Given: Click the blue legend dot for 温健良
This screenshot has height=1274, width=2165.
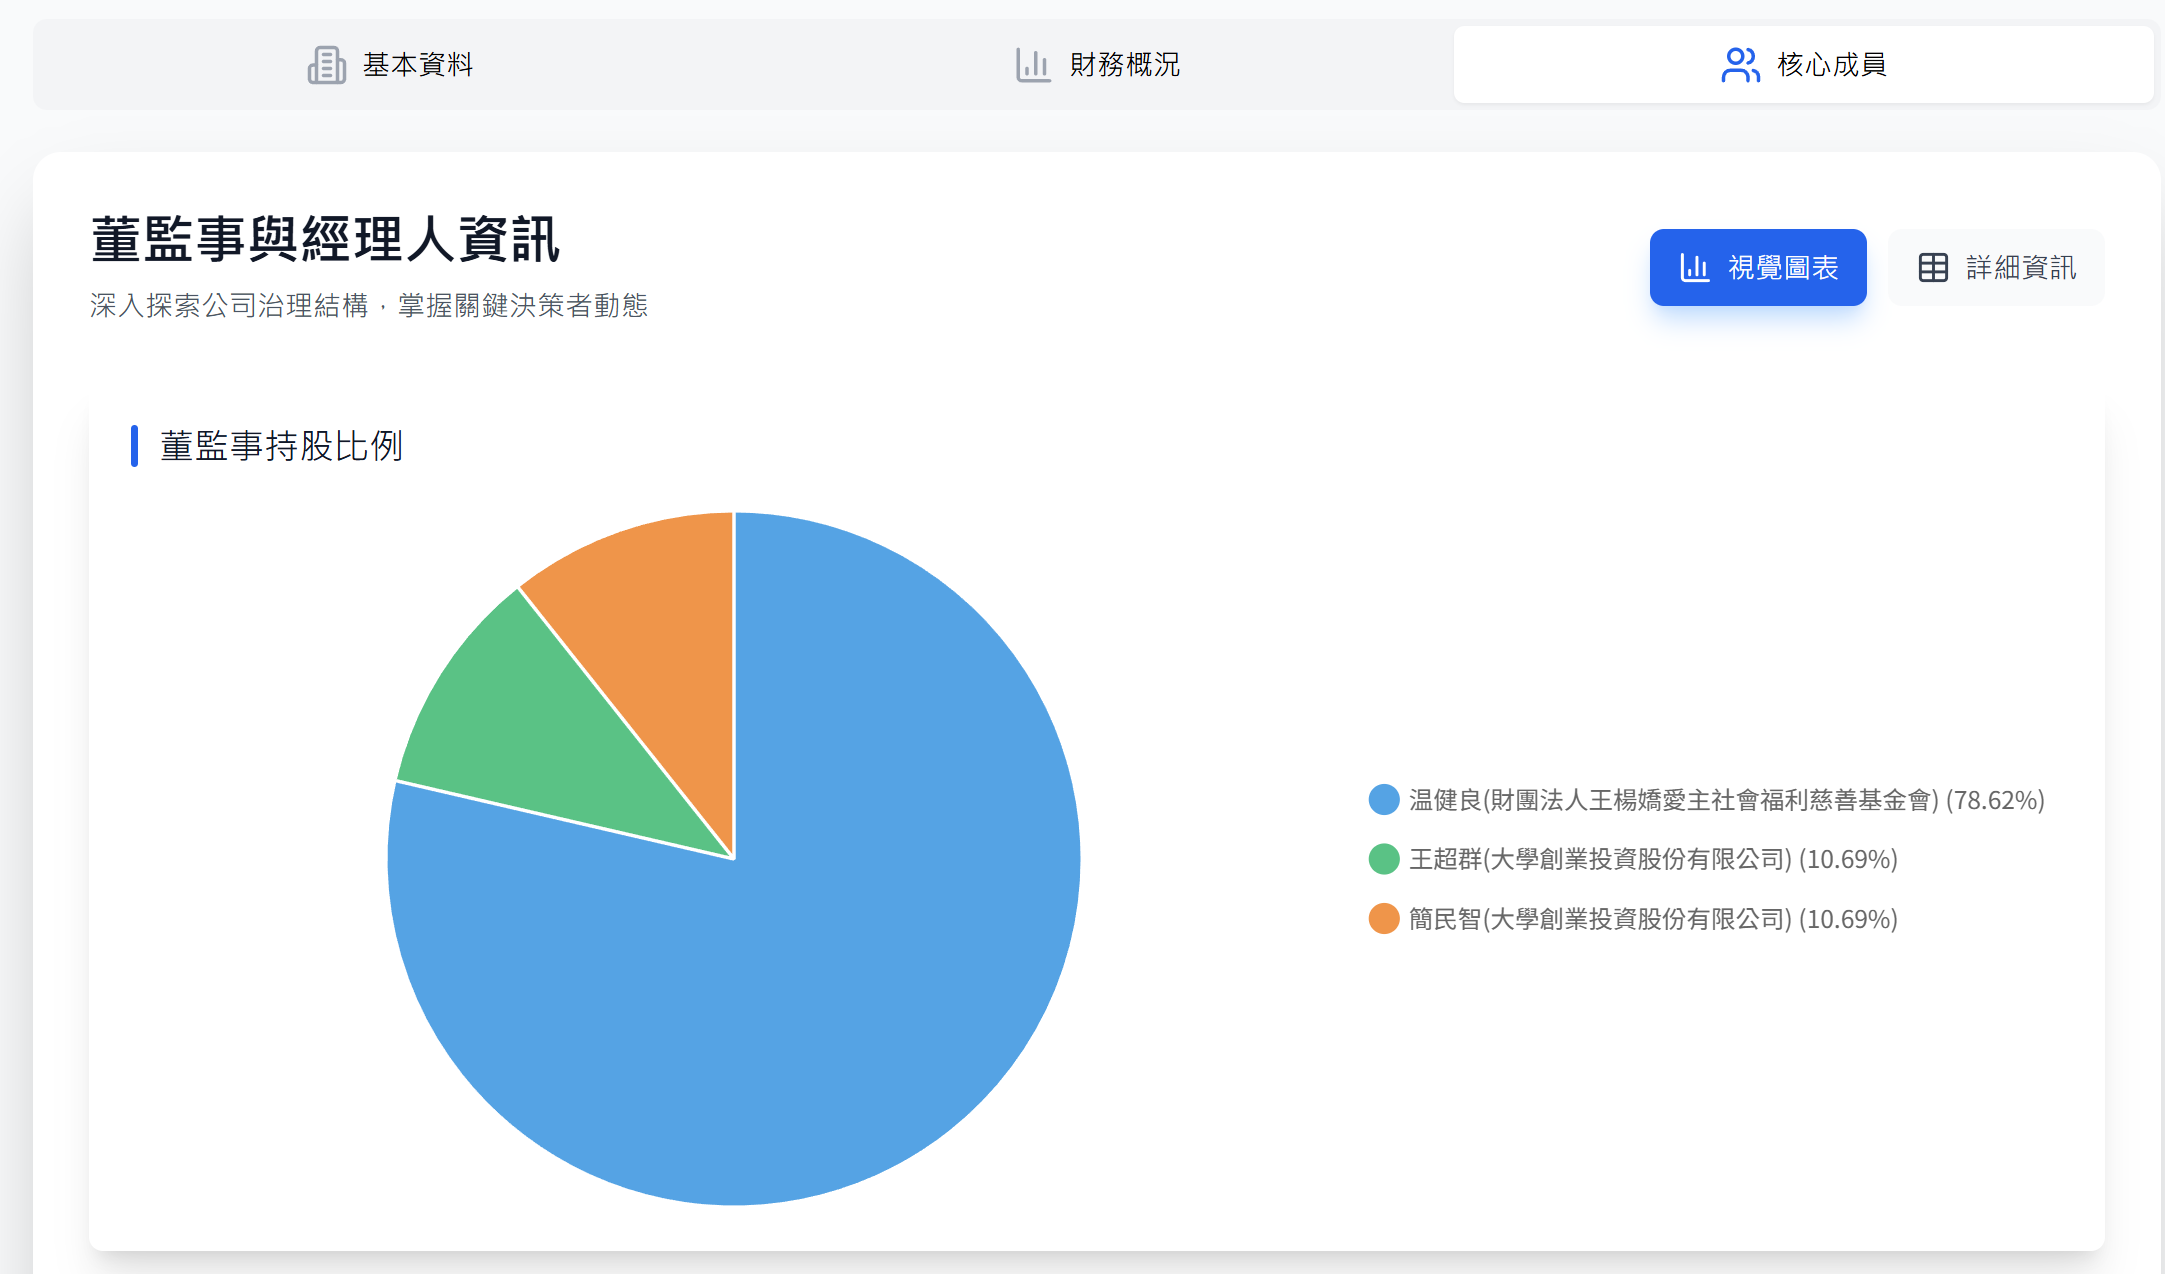Looking at the screenshot, I should [x=1382, y=799].
